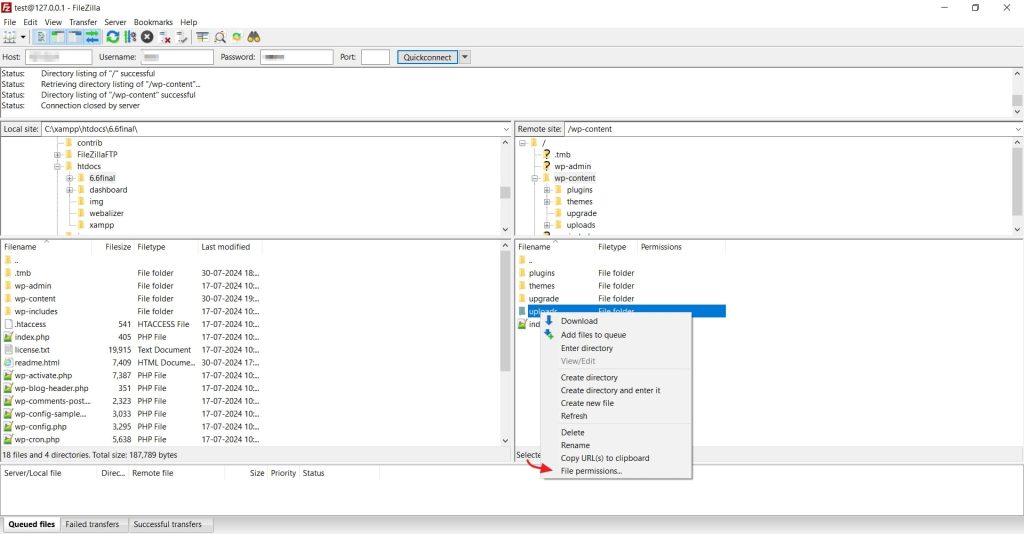Sort local list by Filesize header
The height and width of the screenshot is (534, 1024).
tap(118, 247)
